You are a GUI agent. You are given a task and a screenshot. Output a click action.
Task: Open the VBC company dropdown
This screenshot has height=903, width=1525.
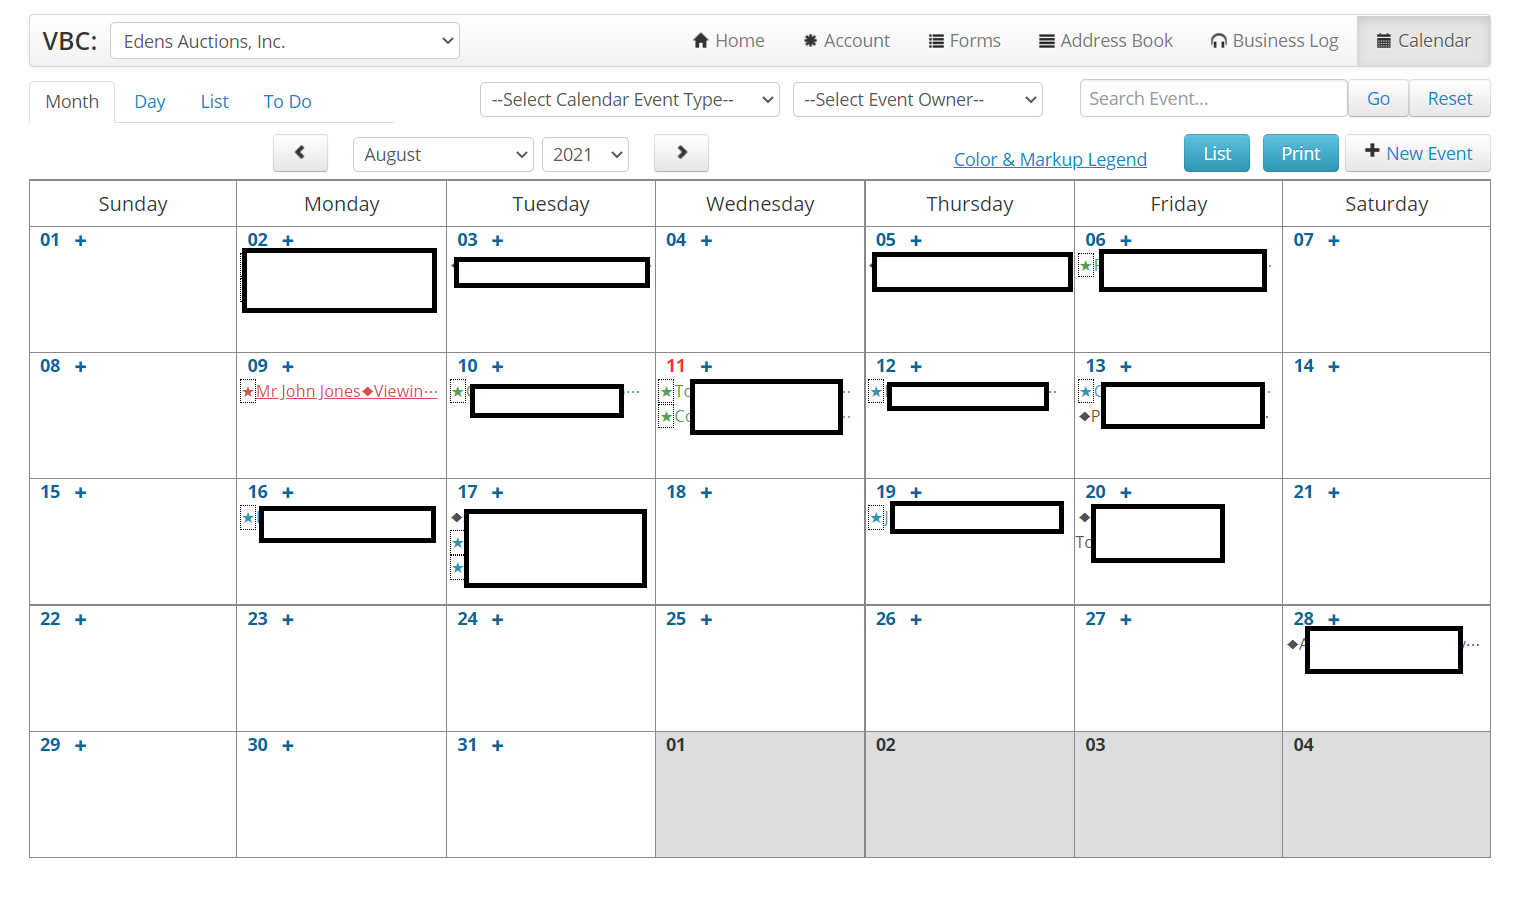point(285,41)
